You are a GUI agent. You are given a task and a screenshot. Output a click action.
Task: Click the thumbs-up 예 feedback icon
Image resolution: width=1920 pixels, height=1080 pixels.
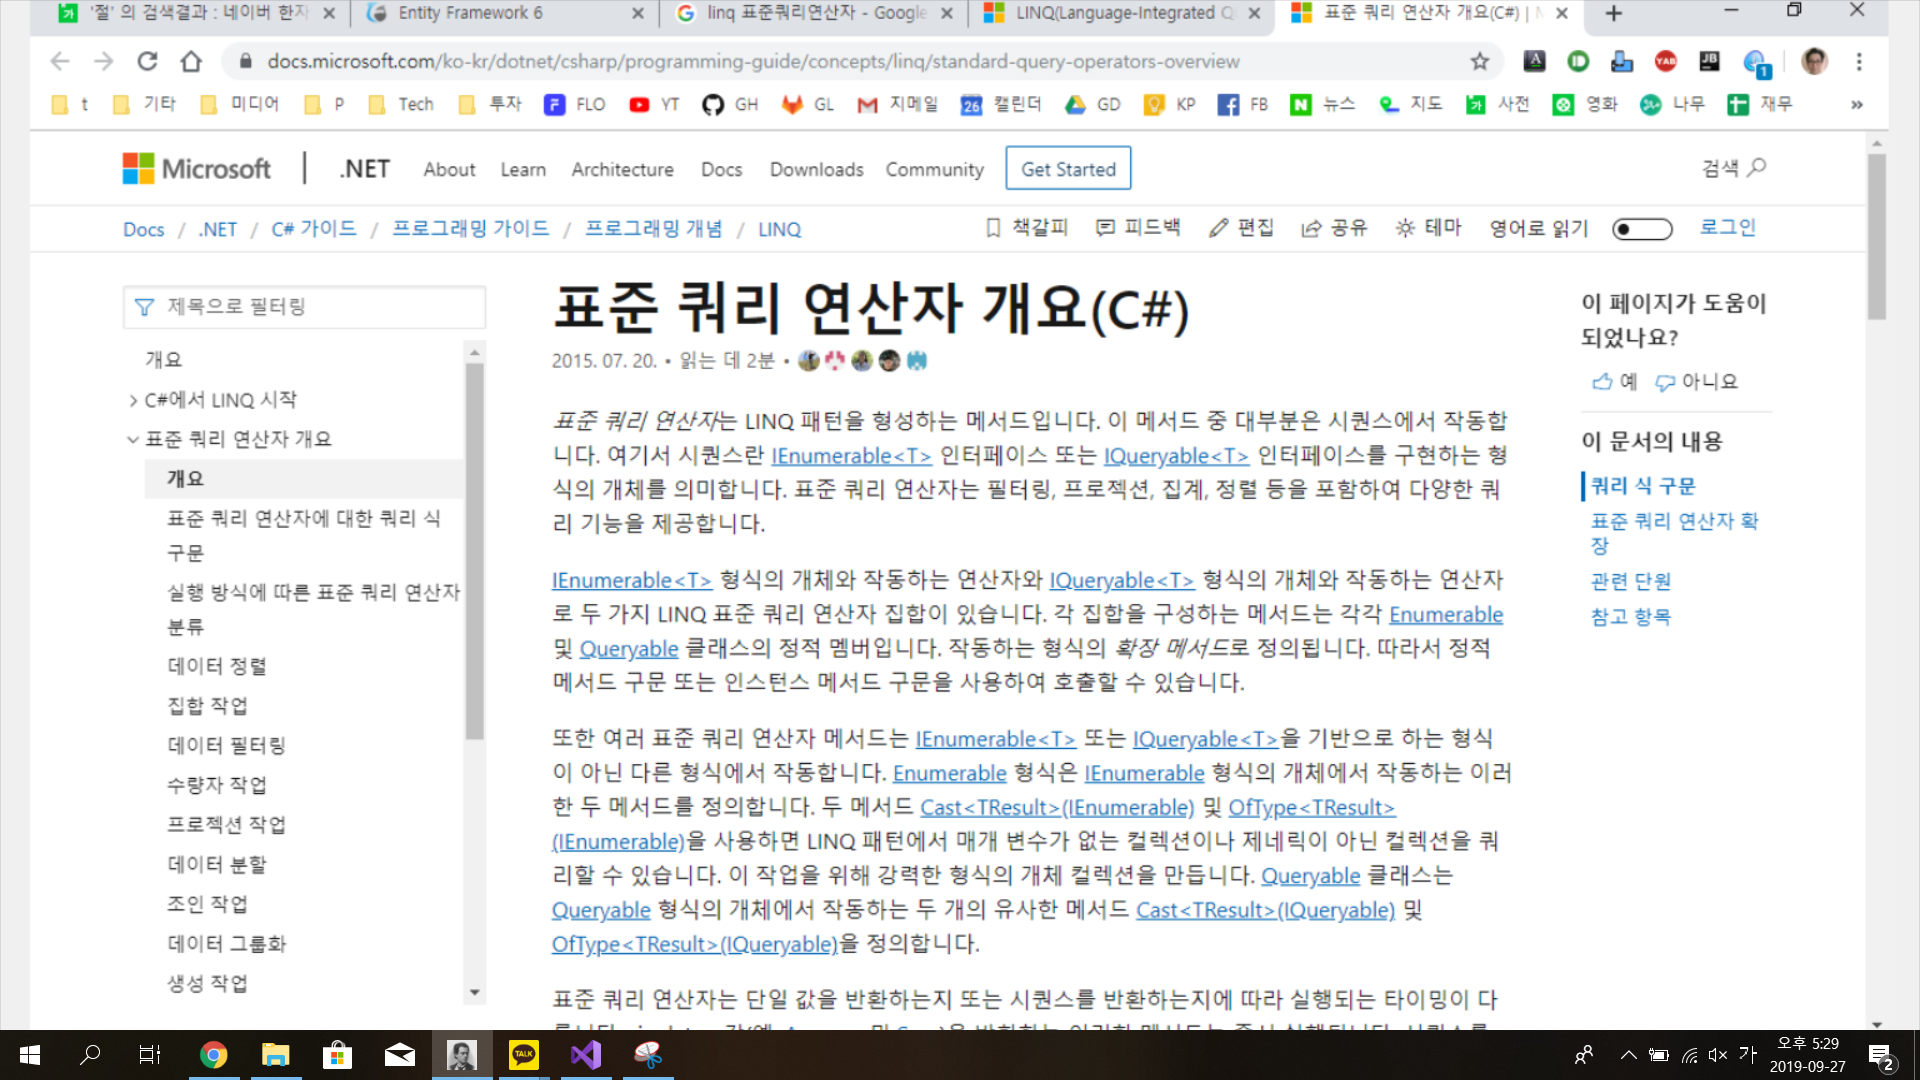pyautogui.click(x=1602, y=381)
